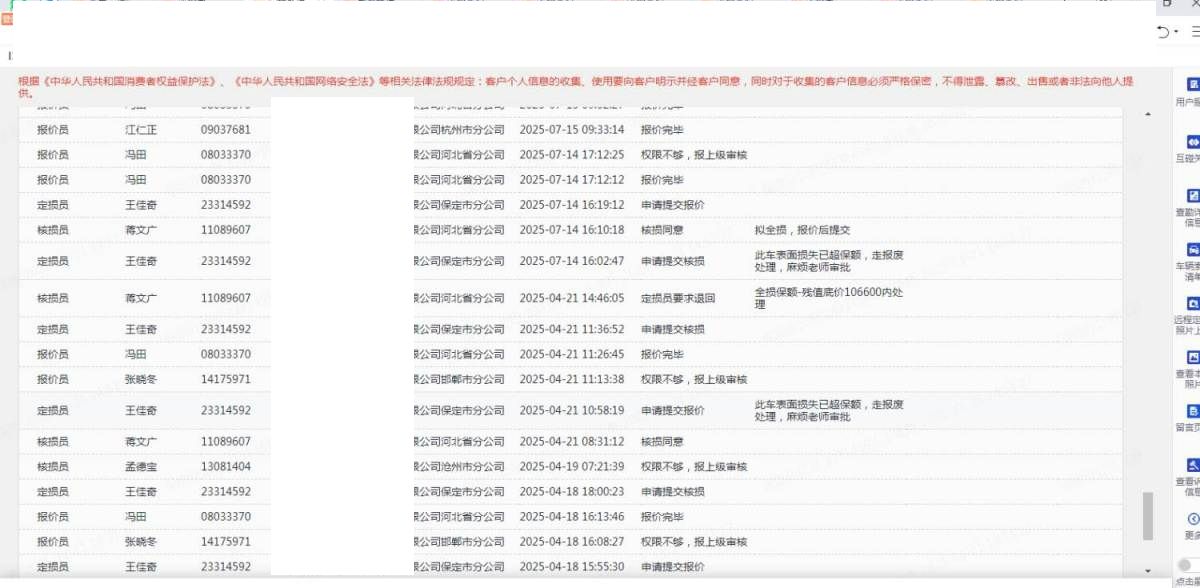Click the 查看诉讼信息 gavel icon

[x=1192, y=465]
